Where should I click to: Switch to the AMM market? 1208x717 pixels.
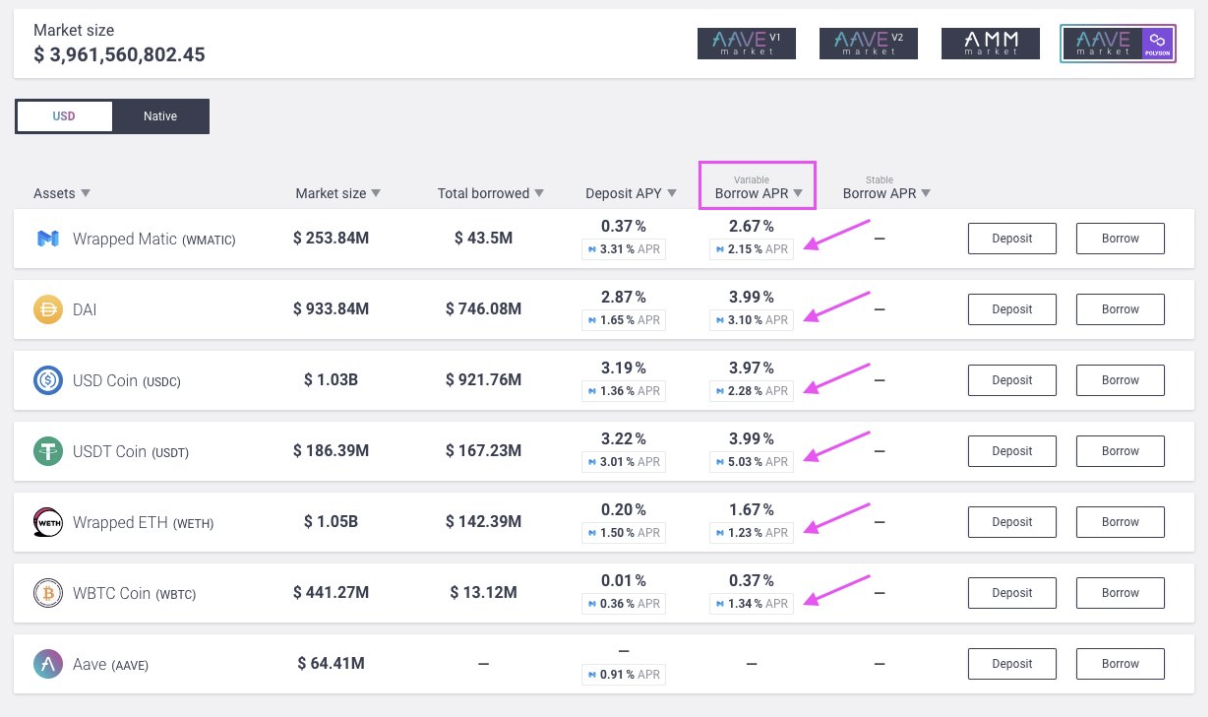pos(990,43)
